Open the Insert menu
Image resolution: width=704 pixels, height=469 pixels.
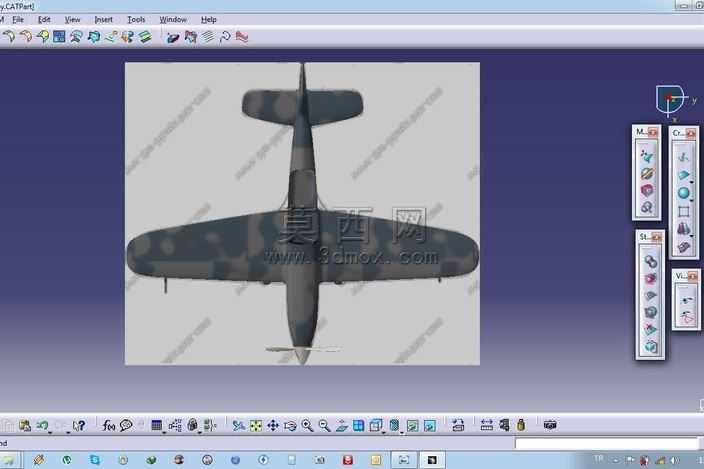pyautogui.click(x=103, y=20)
